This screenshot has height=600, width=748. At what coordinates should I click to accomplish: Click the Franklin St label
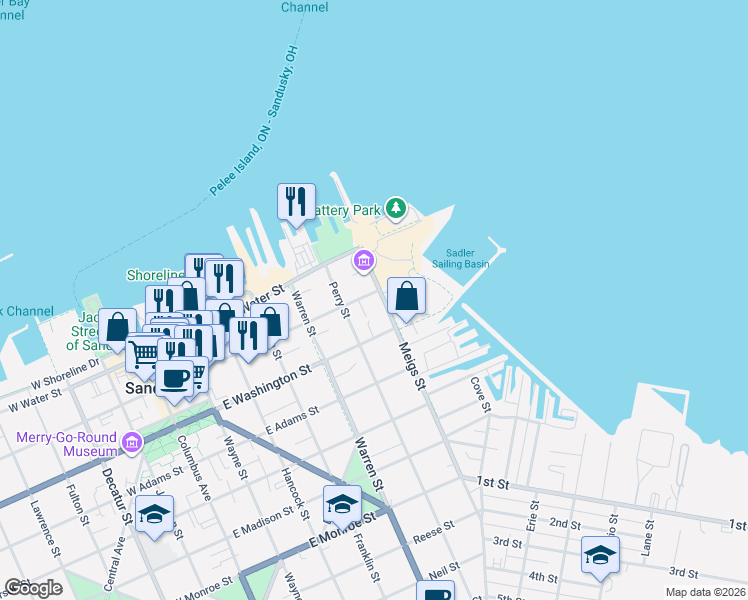[x=366, y=558]
